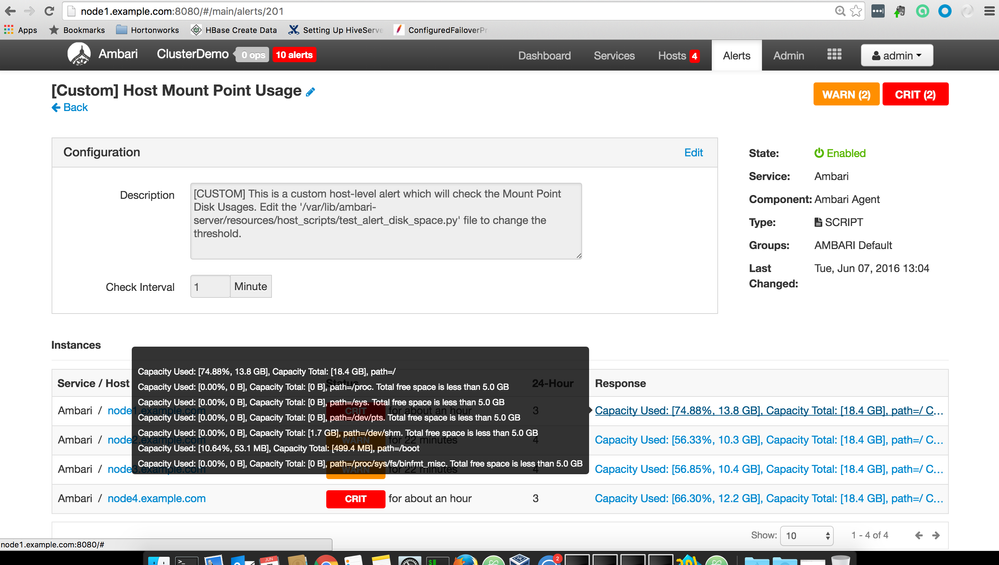Viewport: 999px width, 565px height.
Task: Click the 'Tue, Jun 07, 2016 13:04' timestamp
Action: [872, 268]
